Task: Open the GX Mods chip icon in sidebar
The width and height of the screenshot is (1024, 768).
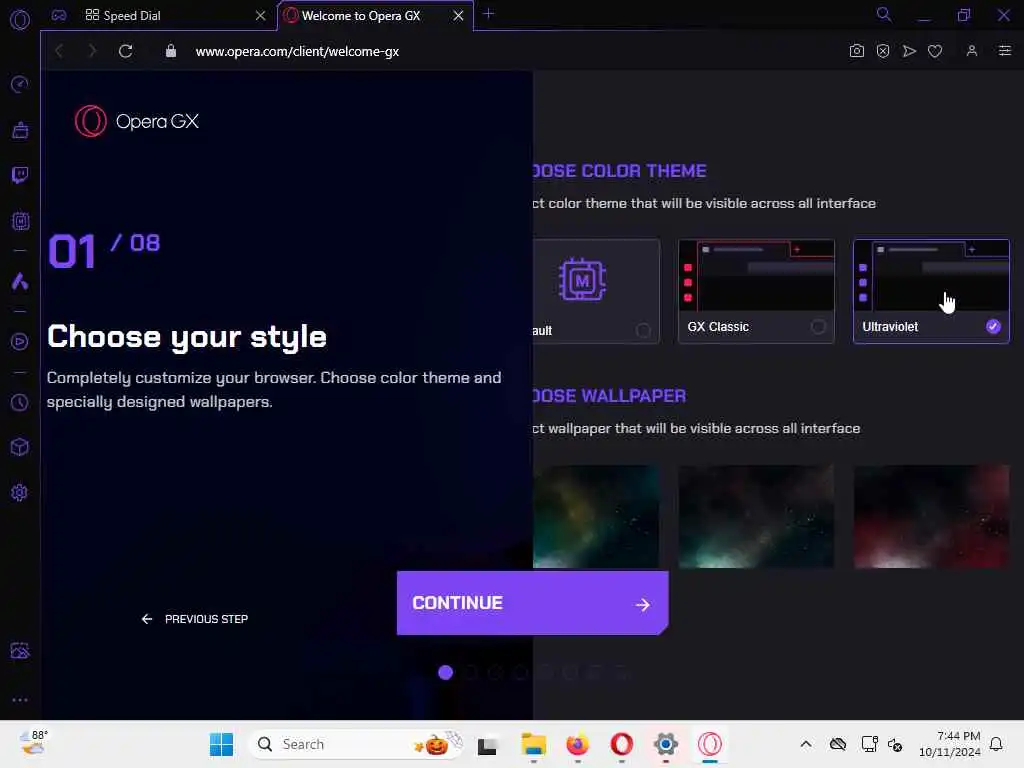Action: (x=20, y=221)
